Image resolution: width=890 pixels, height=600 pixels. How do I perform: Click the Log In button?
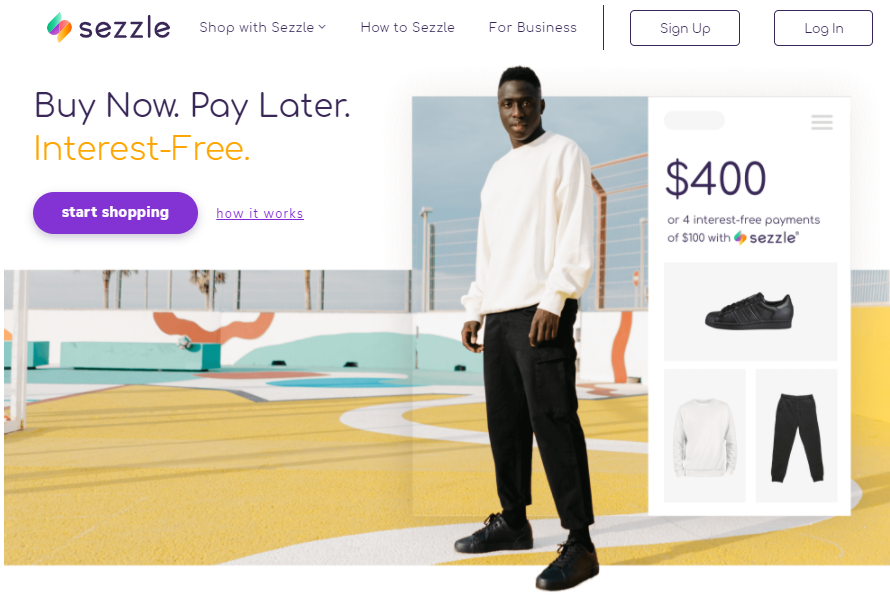point(823,28)
